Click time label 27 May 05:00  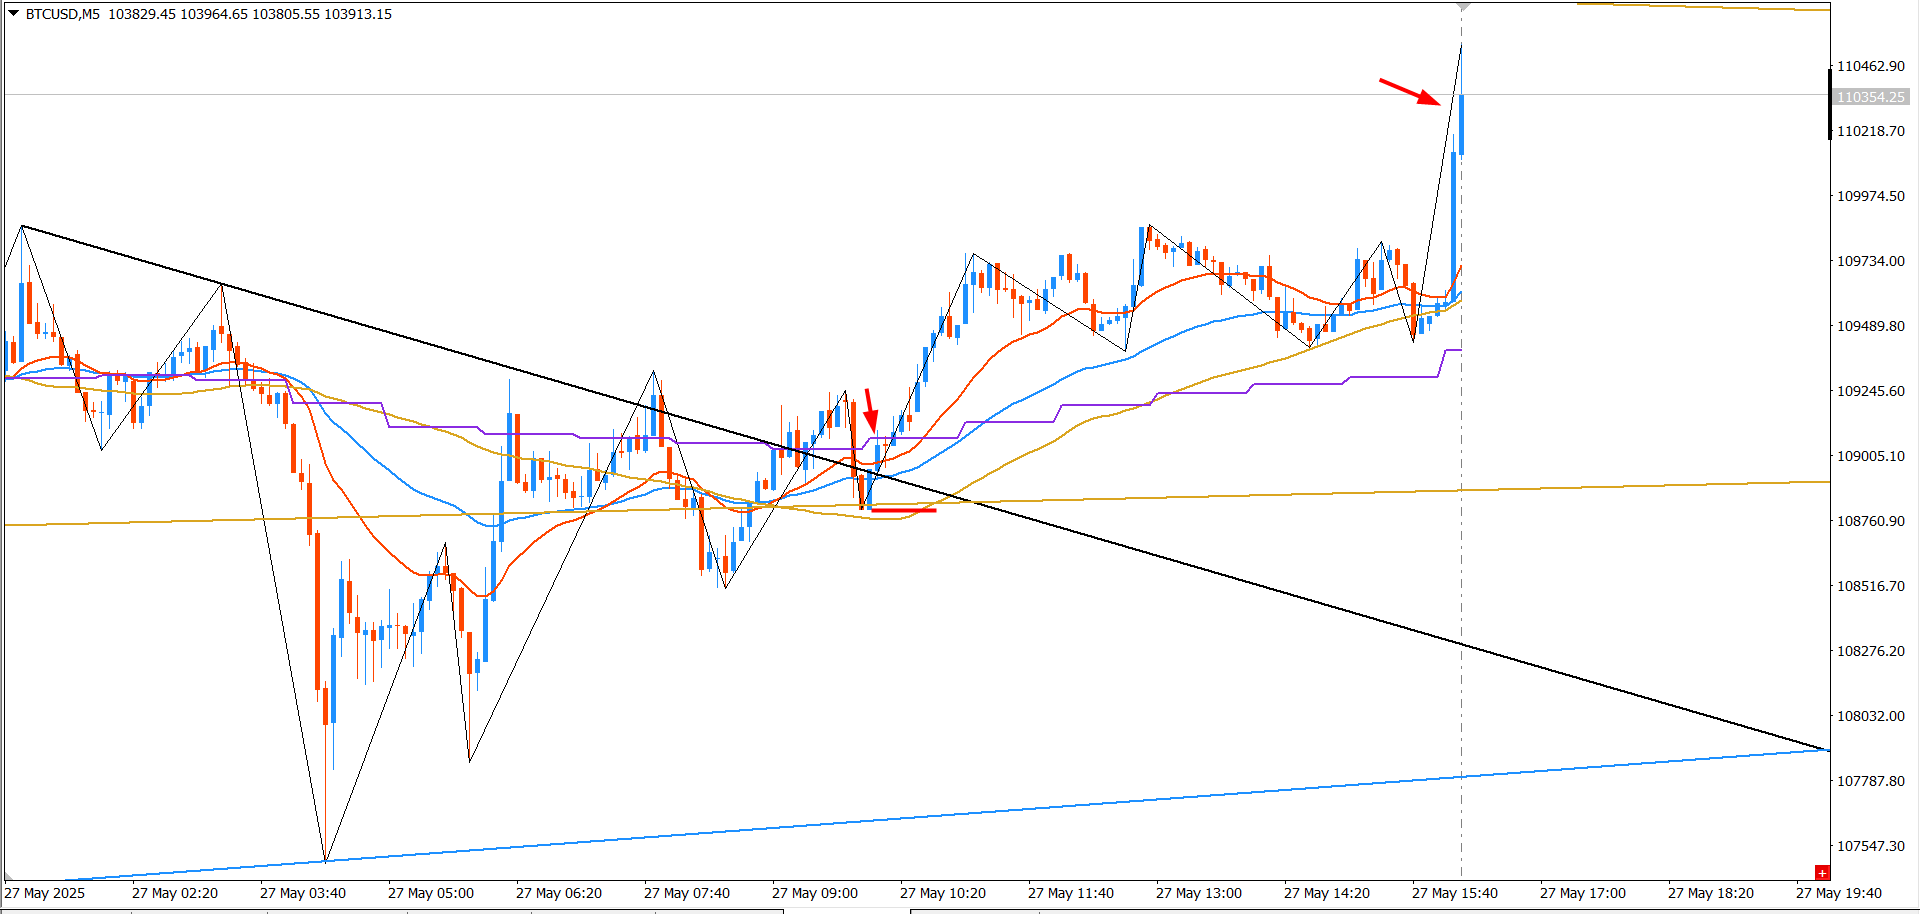(x=431, y=893)
